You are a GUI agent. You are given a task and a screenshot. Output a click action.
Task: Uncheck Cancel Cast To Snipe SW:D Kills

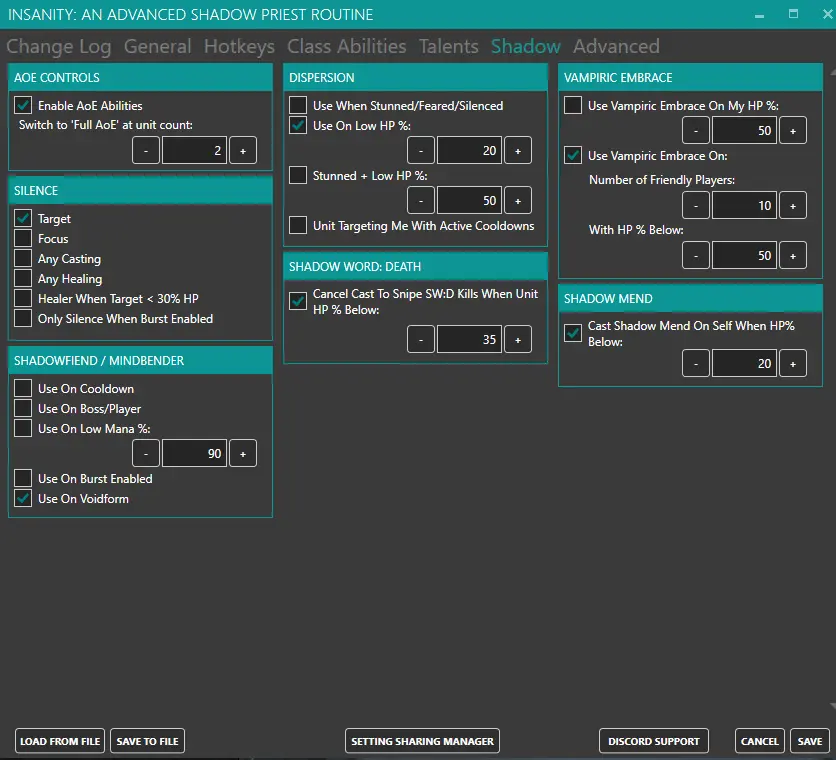tap(298, 301)
